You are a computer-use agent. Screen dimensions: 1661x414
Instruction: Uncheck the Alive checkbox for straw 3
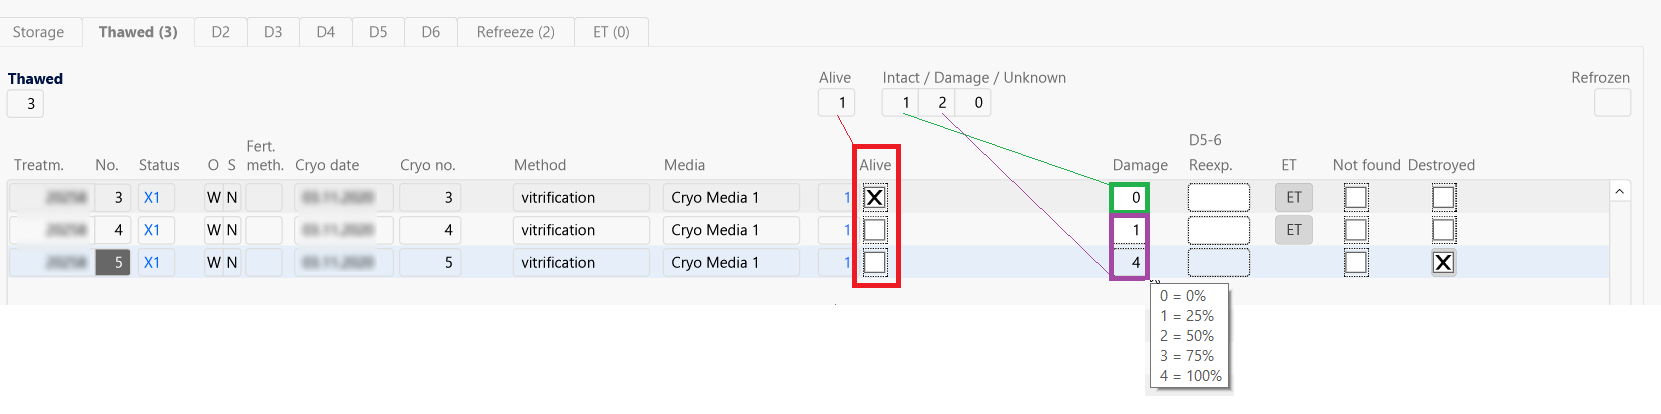coord(875,197)
